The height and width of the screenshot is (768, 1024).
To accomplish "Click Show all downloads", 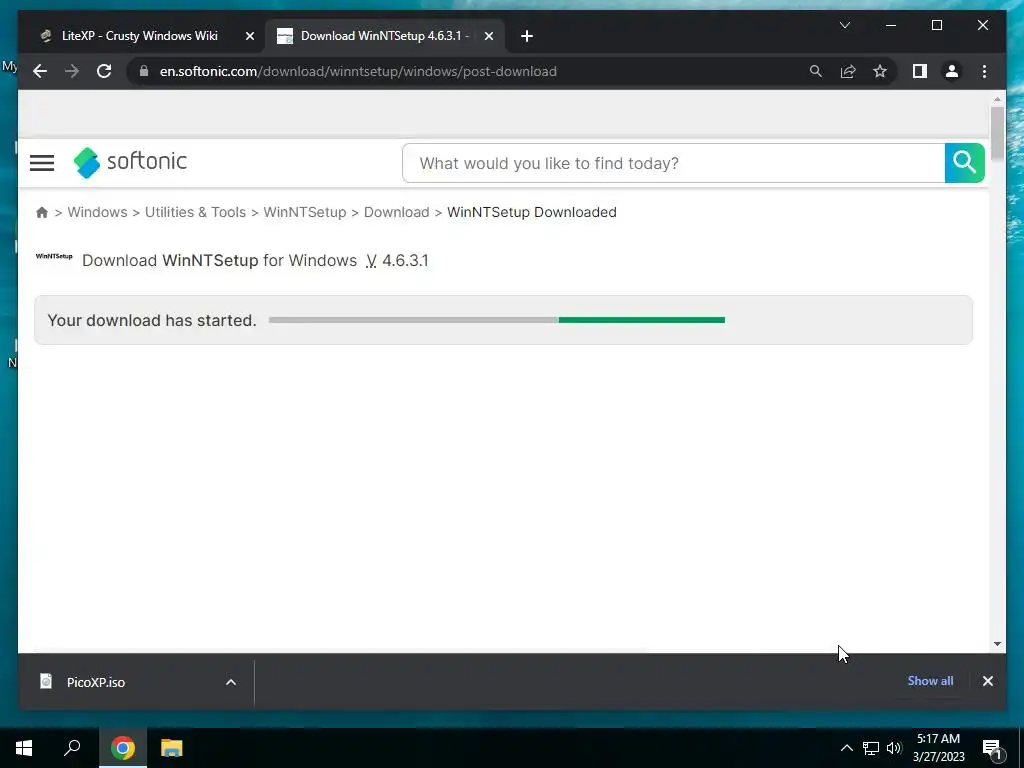I will 930,680.
